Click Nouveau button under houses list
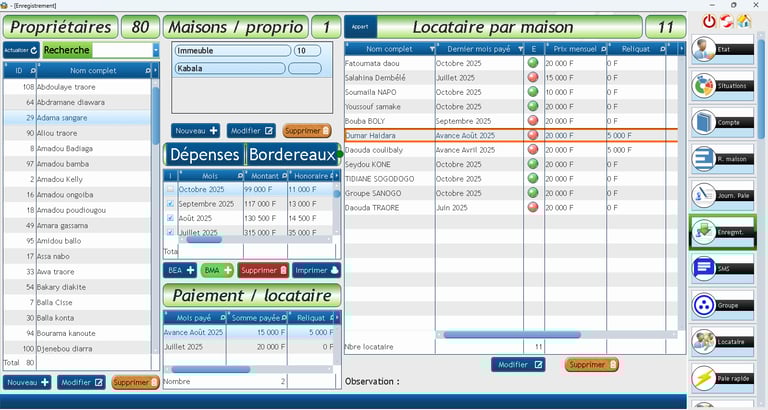The height and width of the screenshot is (410, 768). pos(195,131)
